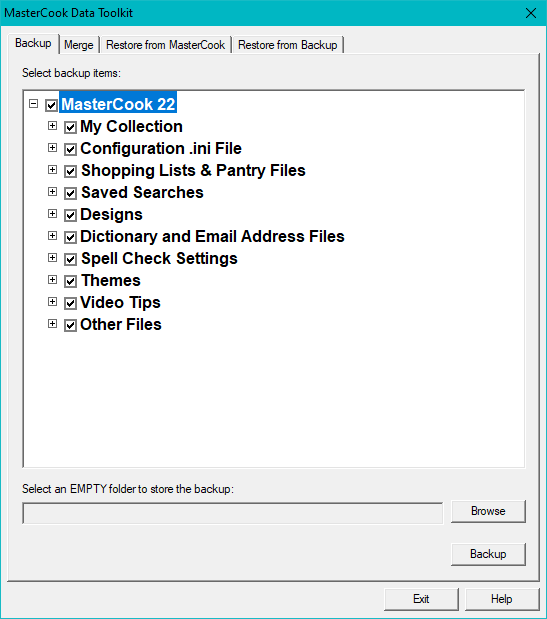Image resolution: width=547 pixels, height=619 pixels.
Task: Switch to Restore from Backup tab
Action: (288, 45)
